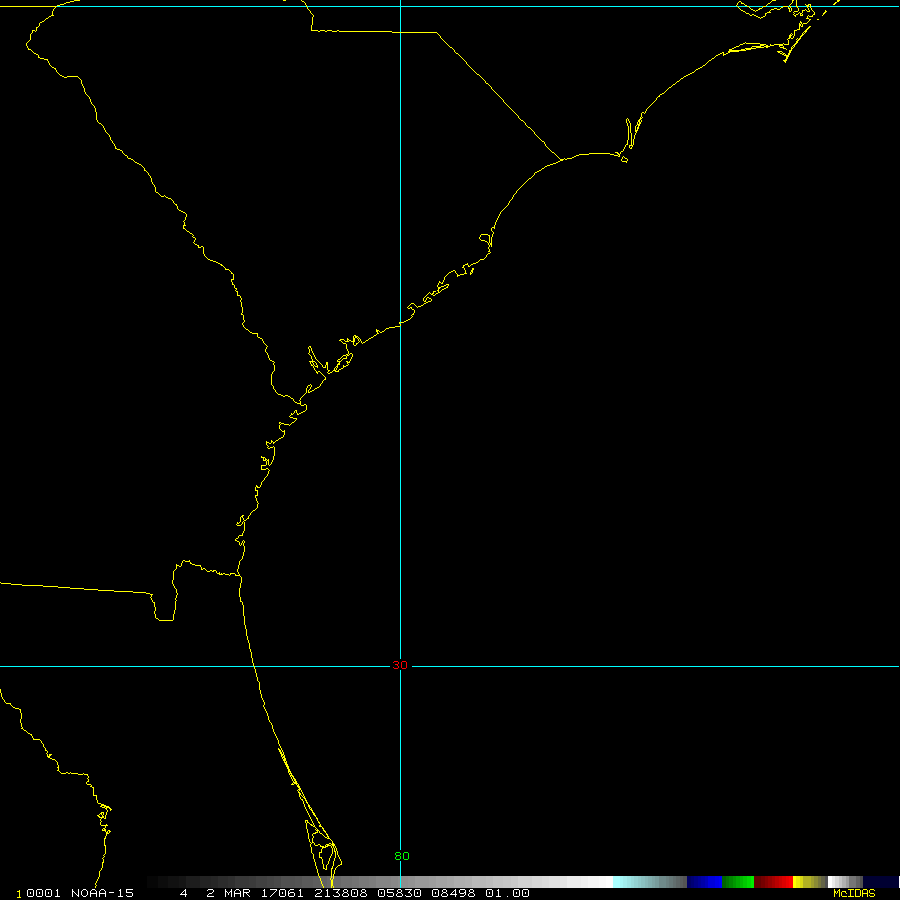Viewport: 900px width, 900px height.
Task: Select the yellow segment of the color bar
Action: [x=808, y=882]
